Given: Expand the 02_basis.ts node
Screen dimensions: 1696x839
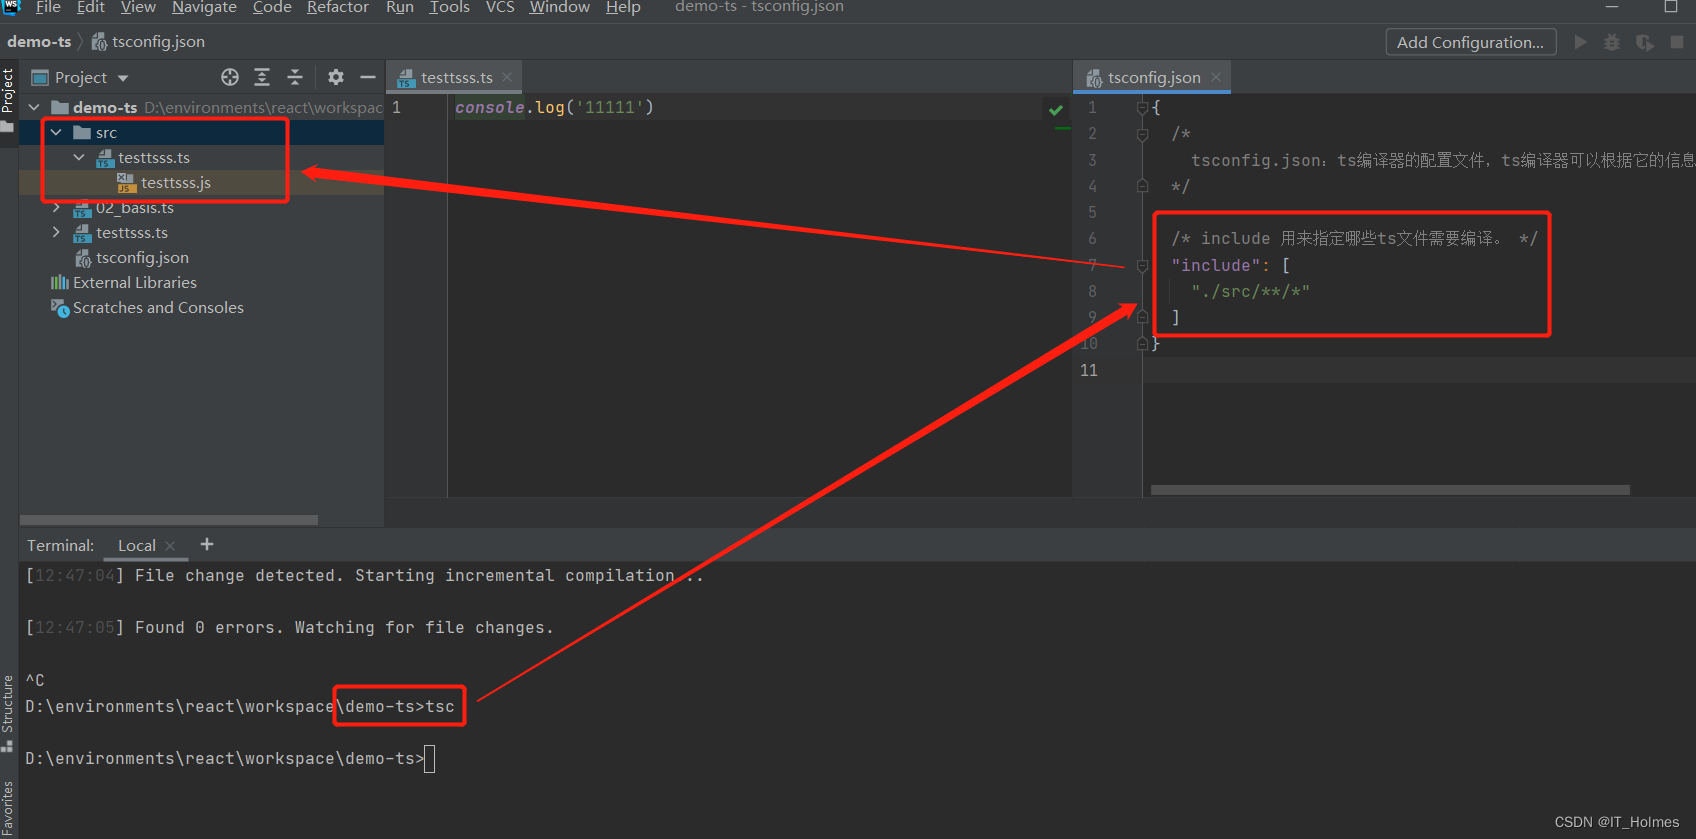Looking at the screenshot, I should 57,207.
